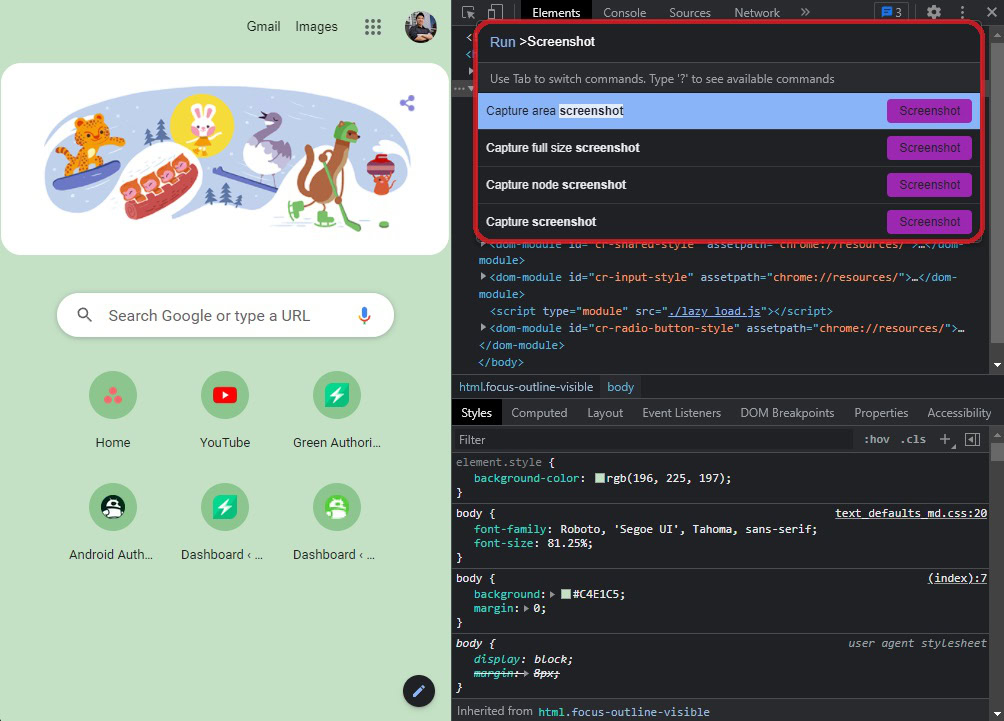Click Screenshot badge on Capture full size row

929,148
